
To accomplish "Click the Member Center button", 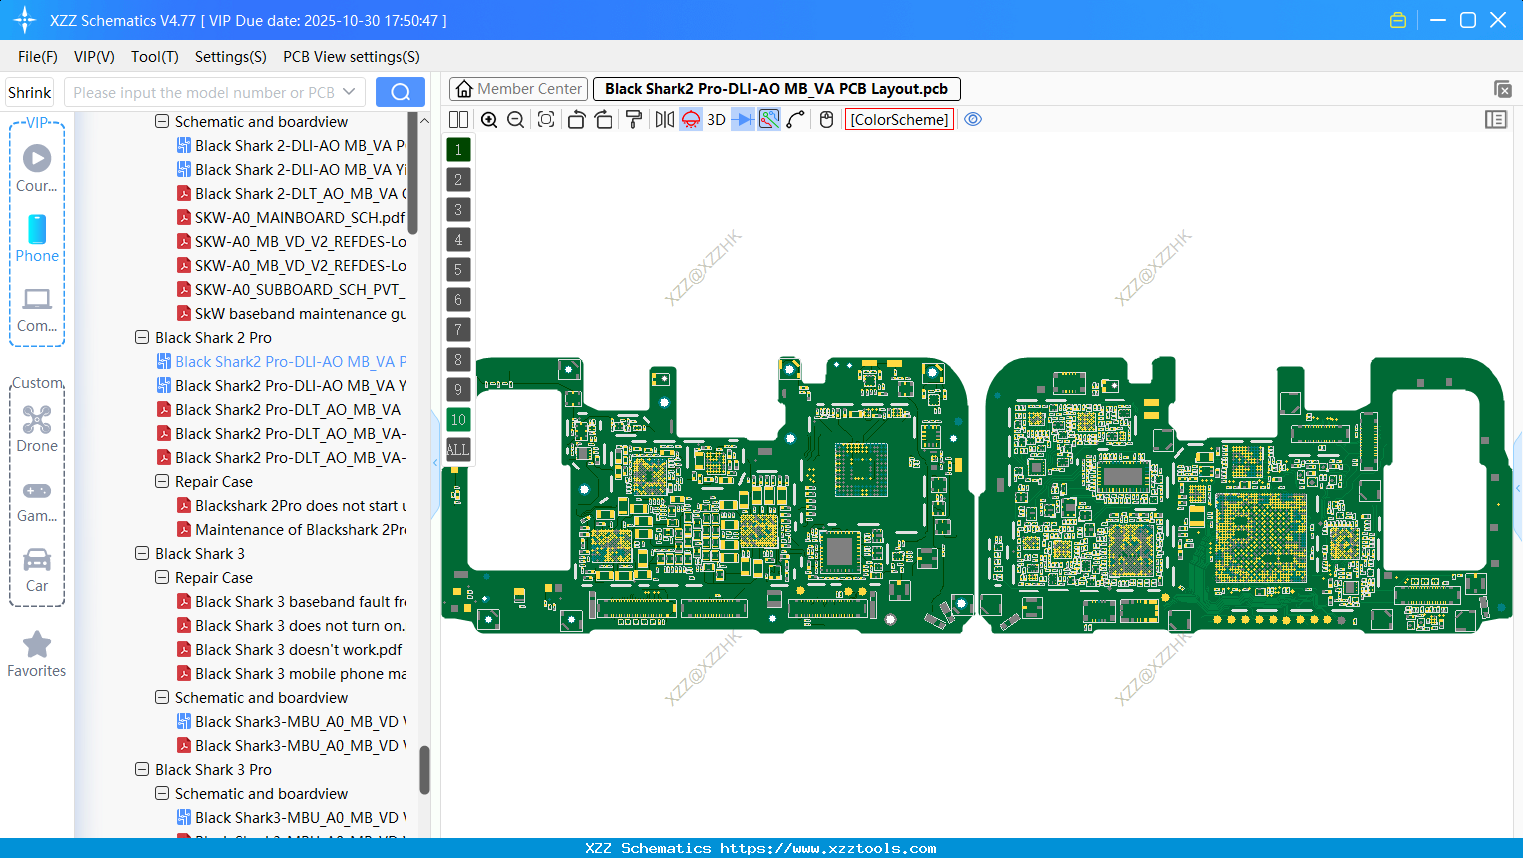I will point(518,88).
